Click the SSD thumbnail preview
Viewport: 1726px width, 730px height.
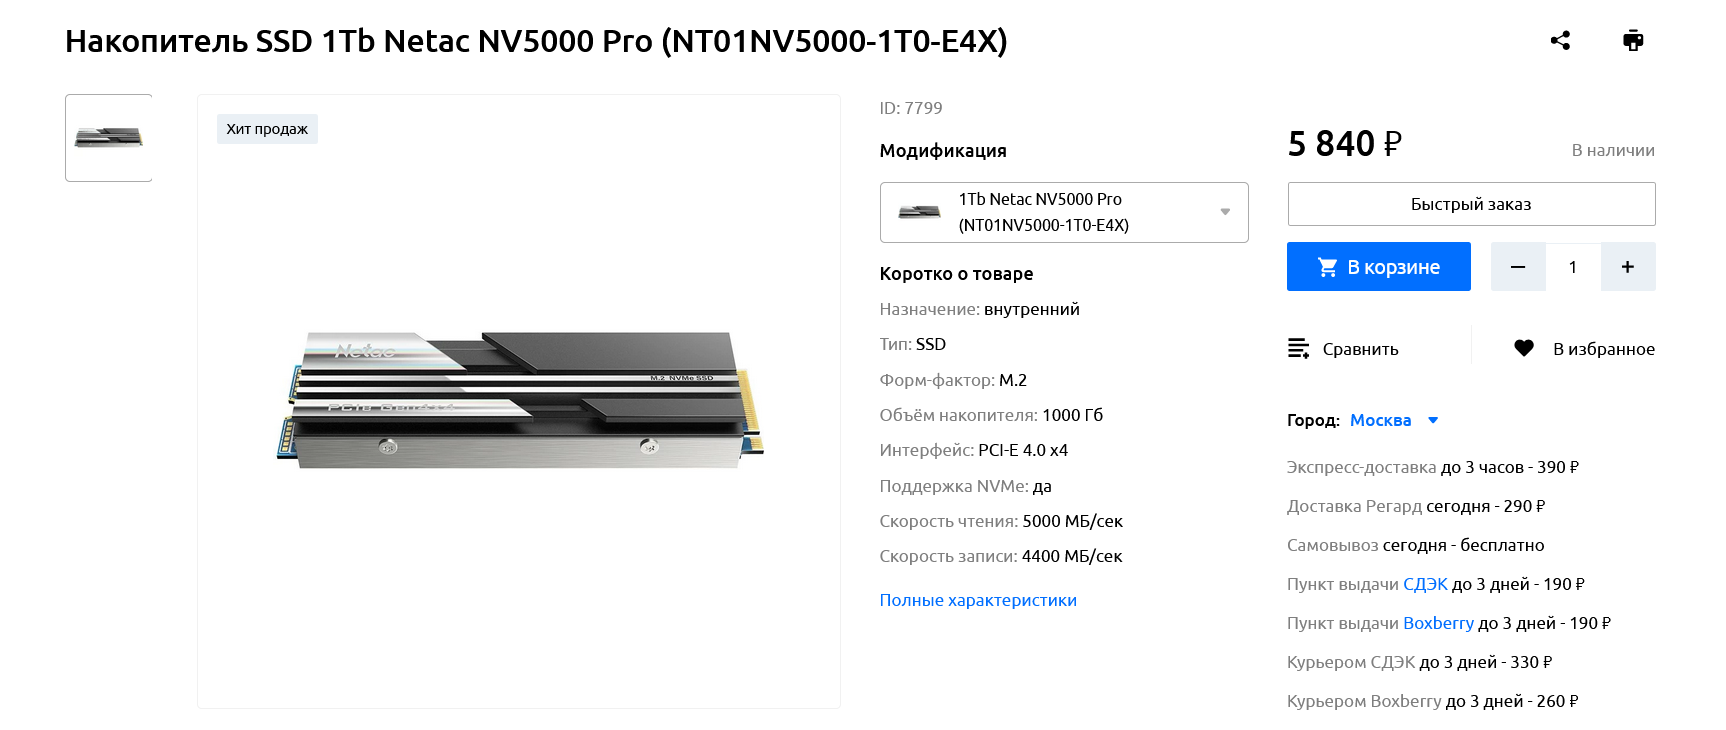click(x=109, y=138)
